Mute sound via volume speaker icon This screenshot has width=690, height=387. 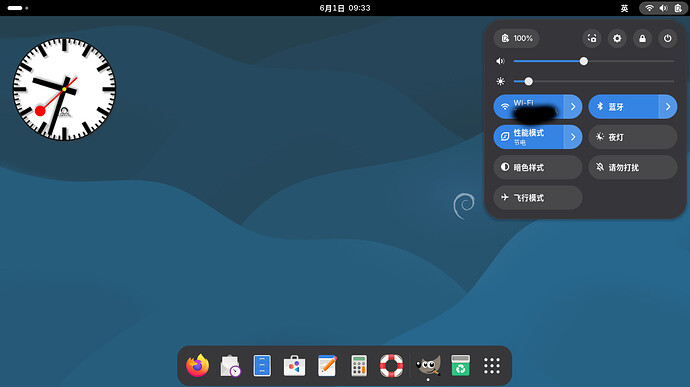tap(500, 61)
